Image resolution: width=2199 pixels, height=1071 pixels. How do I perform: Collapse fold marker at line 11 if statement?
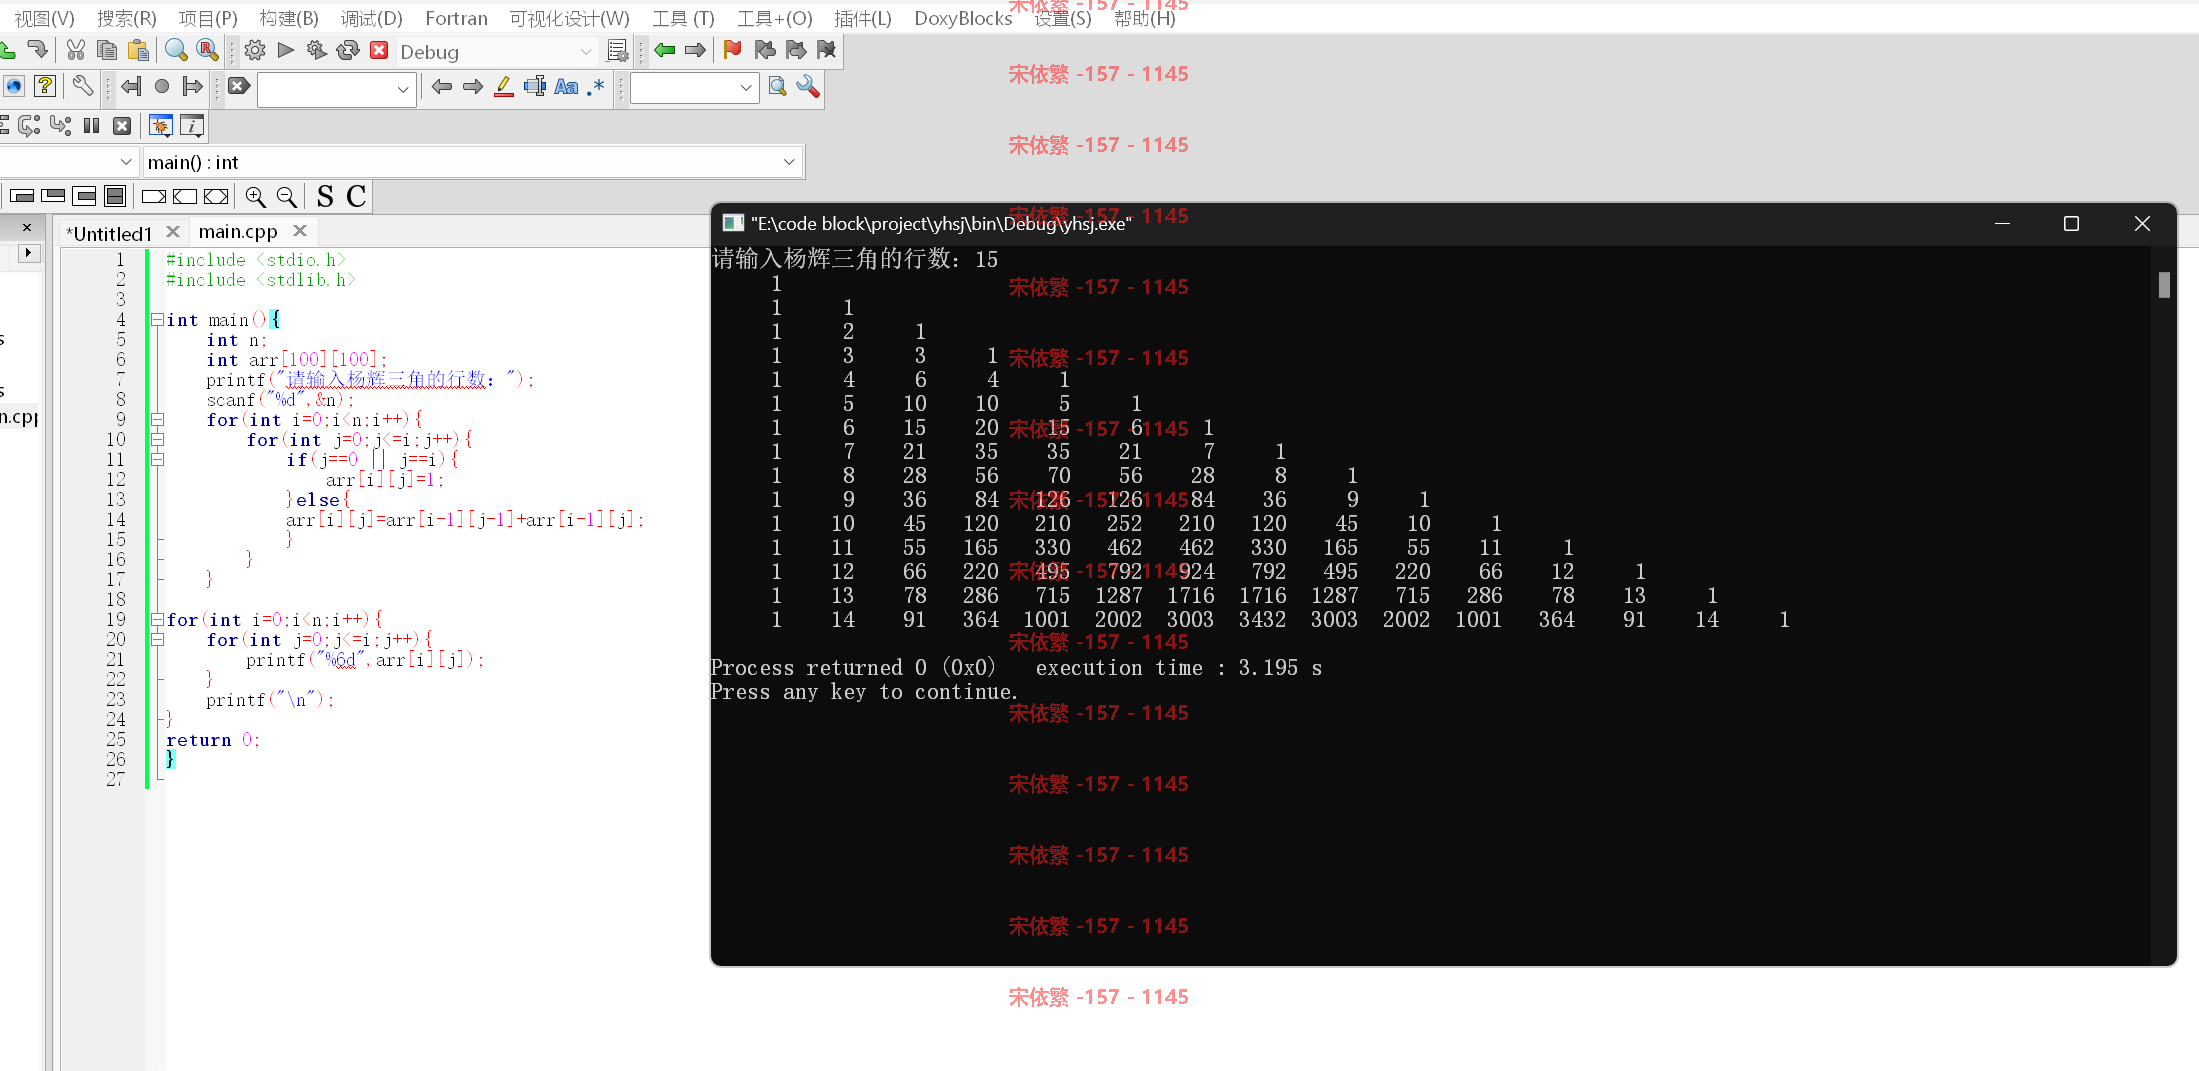pyautogui.click(x=157, y=460)
